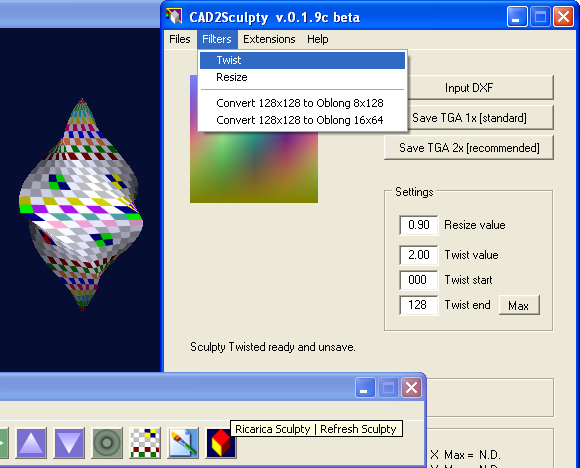This screenshot has width=580, height=468.
Task: Close the preview toolbar window
Action: [x=411, y=387]
